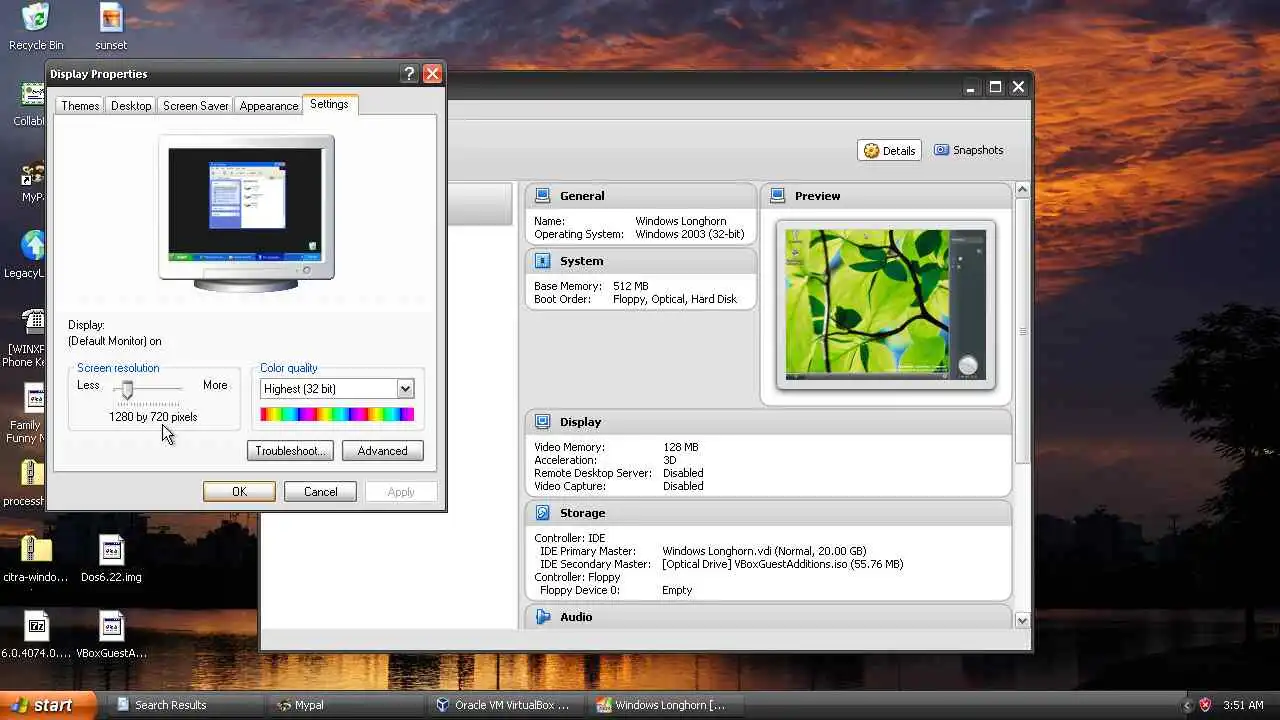Click the Screen resolution slider handle
This screenshot has height=720, width=1280.
click(x=127, y=389)
